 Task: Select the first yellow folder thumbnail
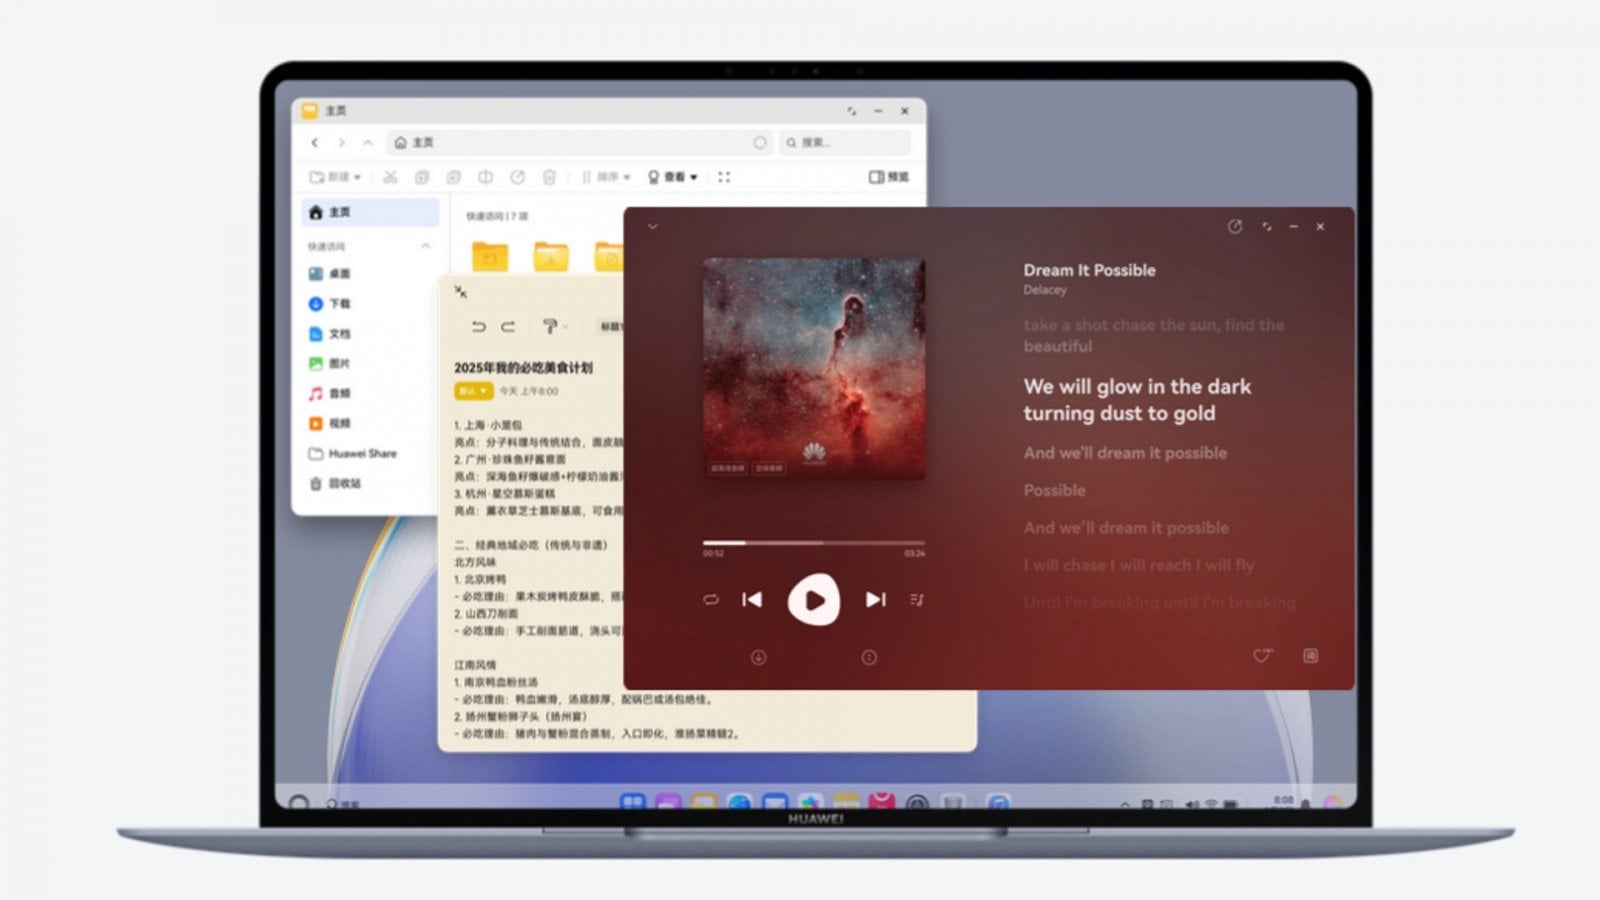pos(490,256)
